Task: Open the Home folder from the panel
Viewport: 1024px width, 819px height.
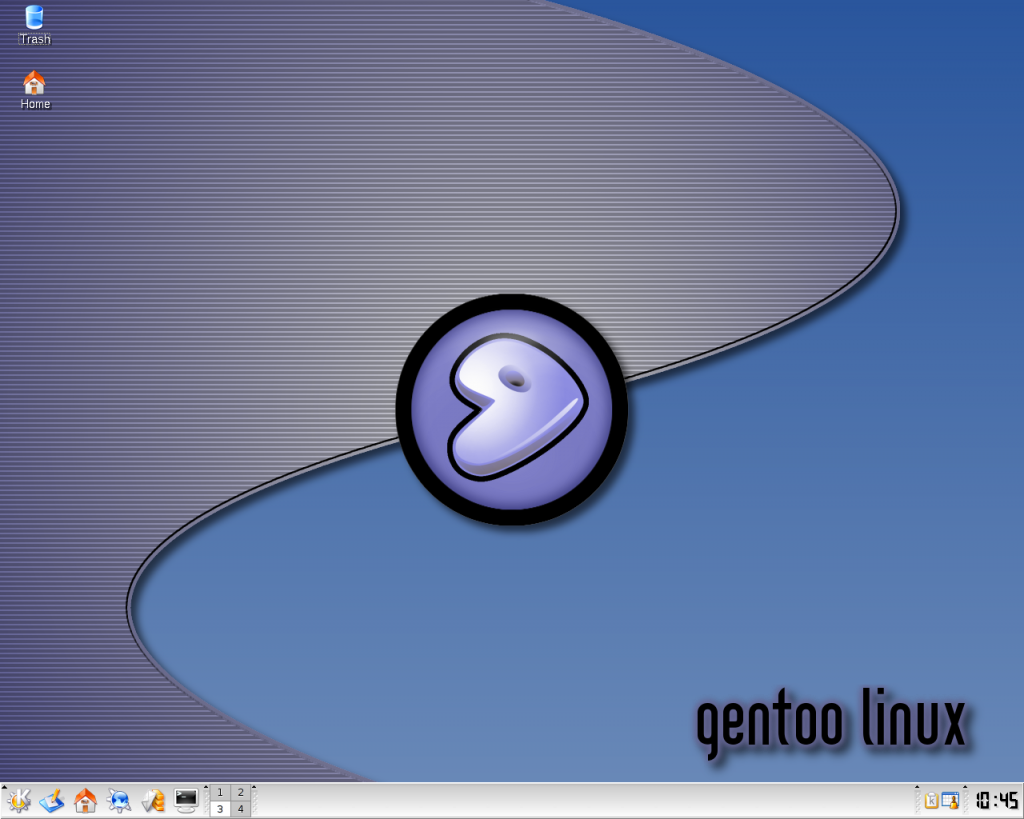Action: (85, 800)
